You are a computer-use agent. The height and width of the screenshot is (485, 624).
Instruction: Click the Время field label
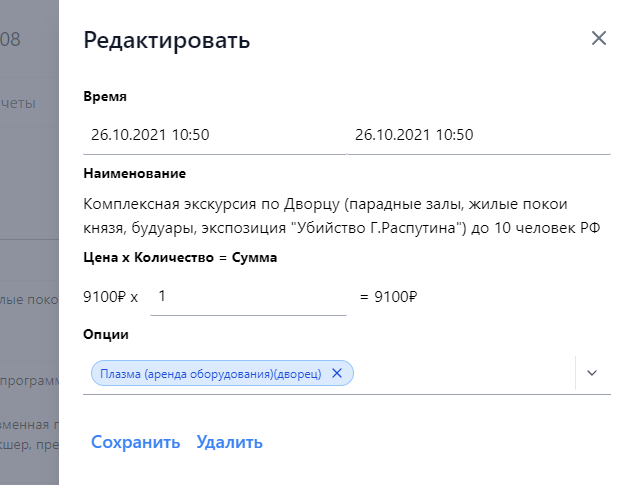click(x=105, y=97)
